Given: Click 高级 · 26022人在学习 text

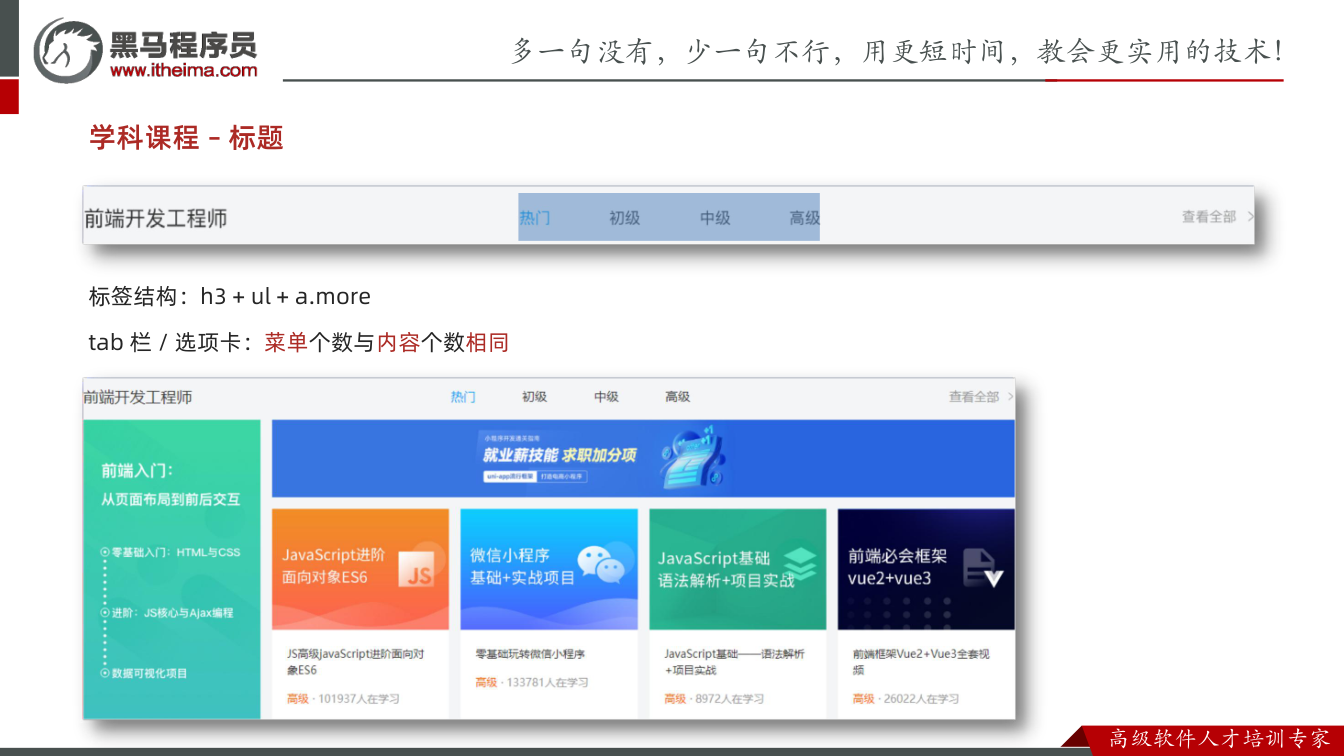Looking at the screenshot, I should pyautogui.click(x=906, y=699).
